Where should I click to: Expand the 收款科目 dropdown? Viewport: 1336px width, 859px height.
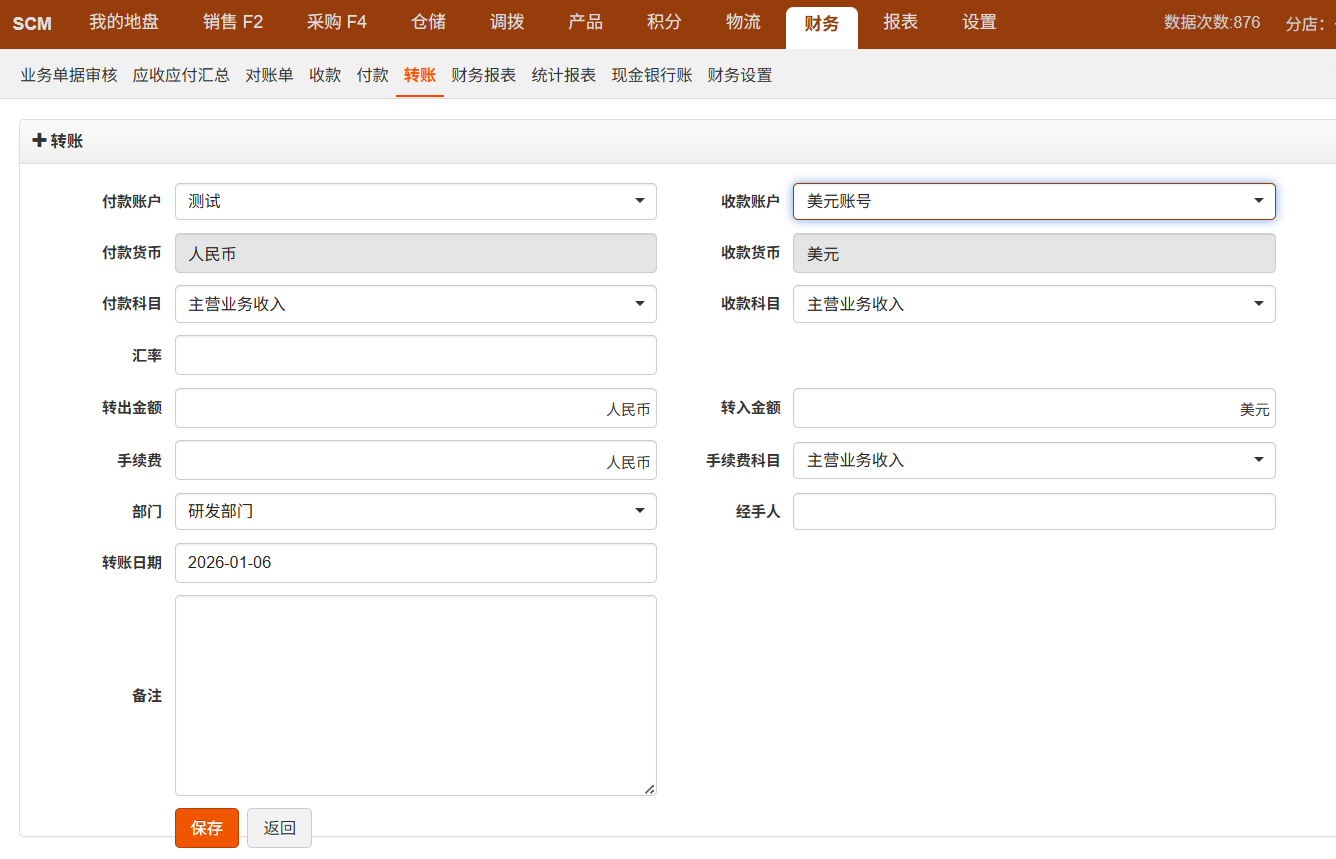1033,304
